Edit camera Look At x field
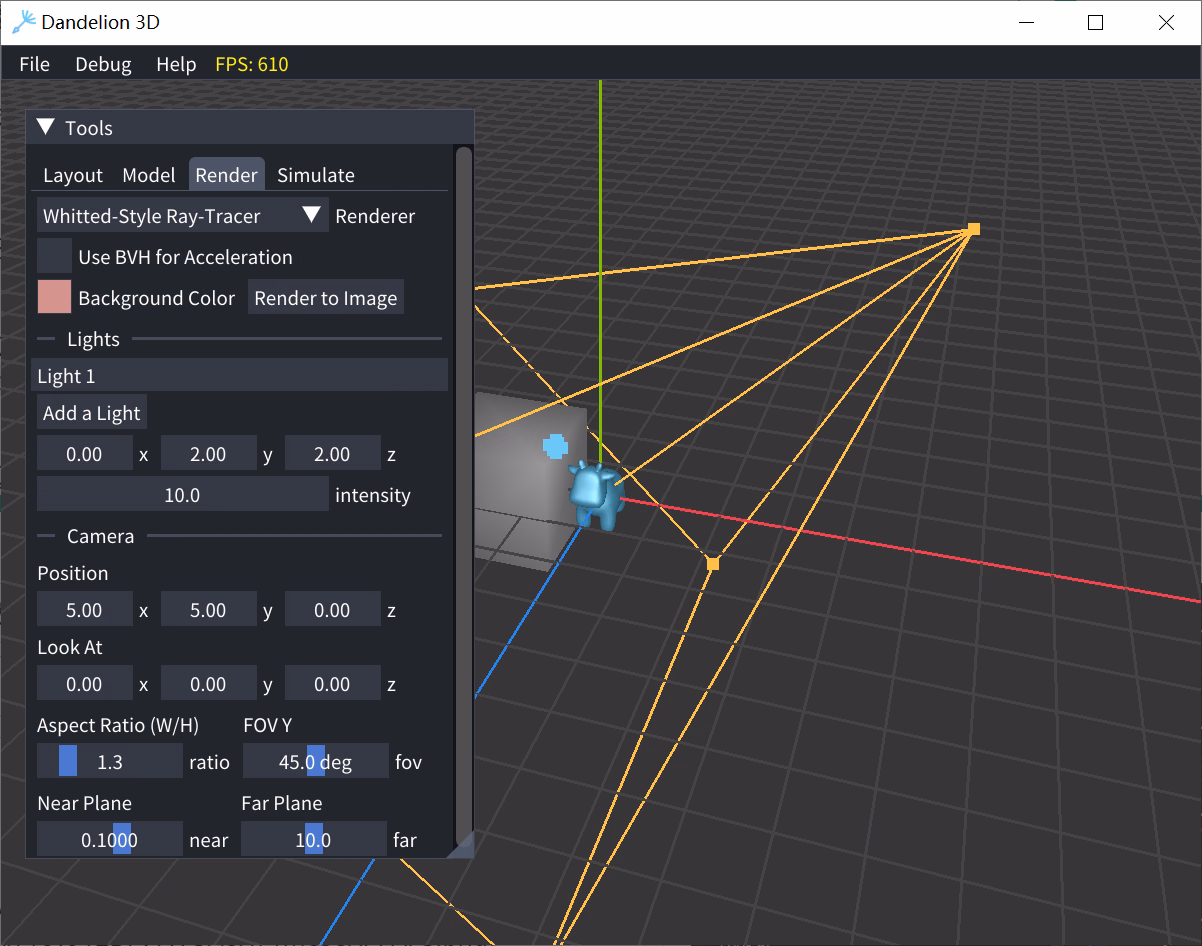The height and width of the screenshot is (946, 1202). click(x=84, y=684)
